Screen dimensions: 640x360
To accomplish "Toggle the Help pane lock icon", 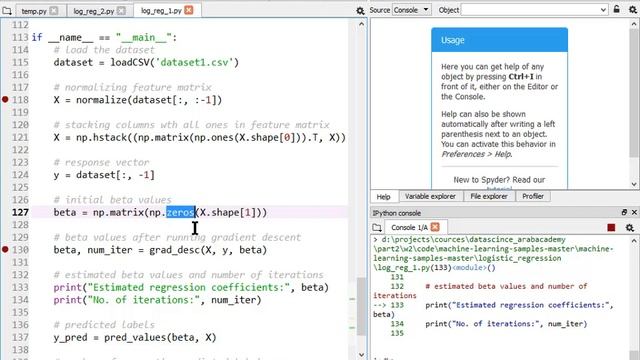I will tap(617, 9).
